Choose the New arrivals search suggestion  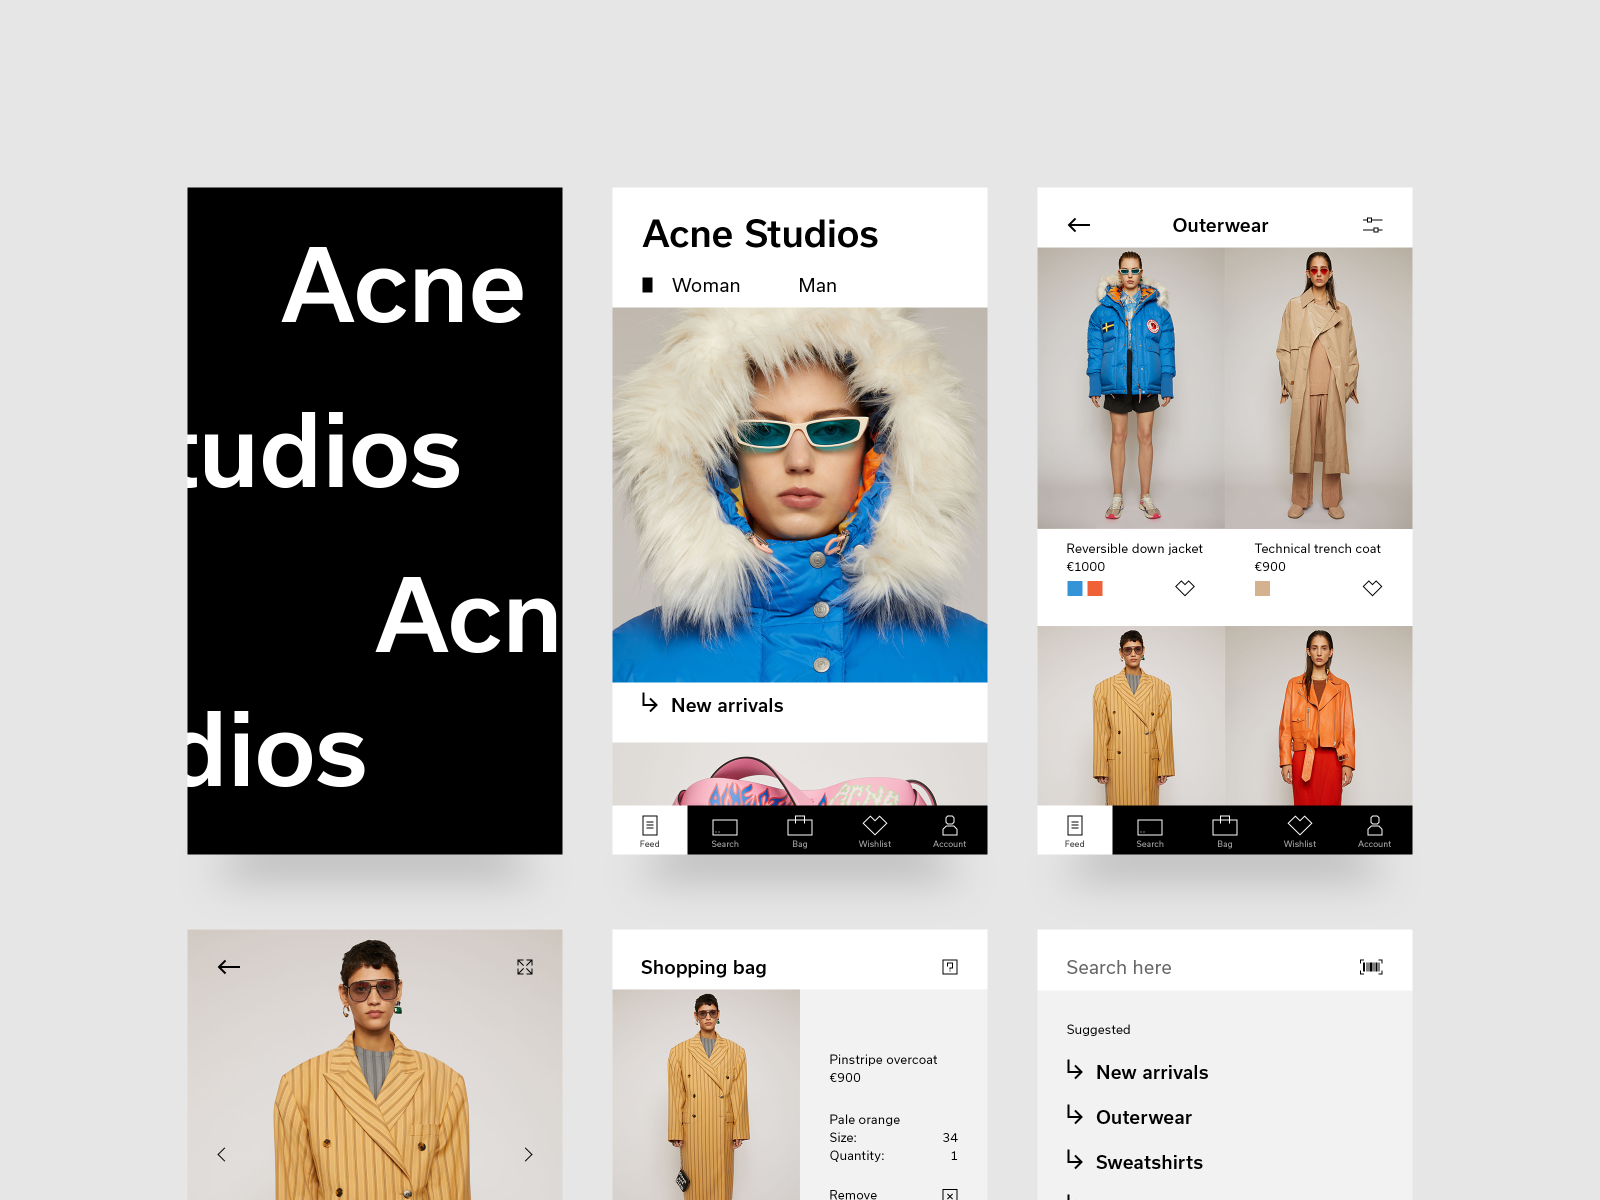point(1152,1073)
